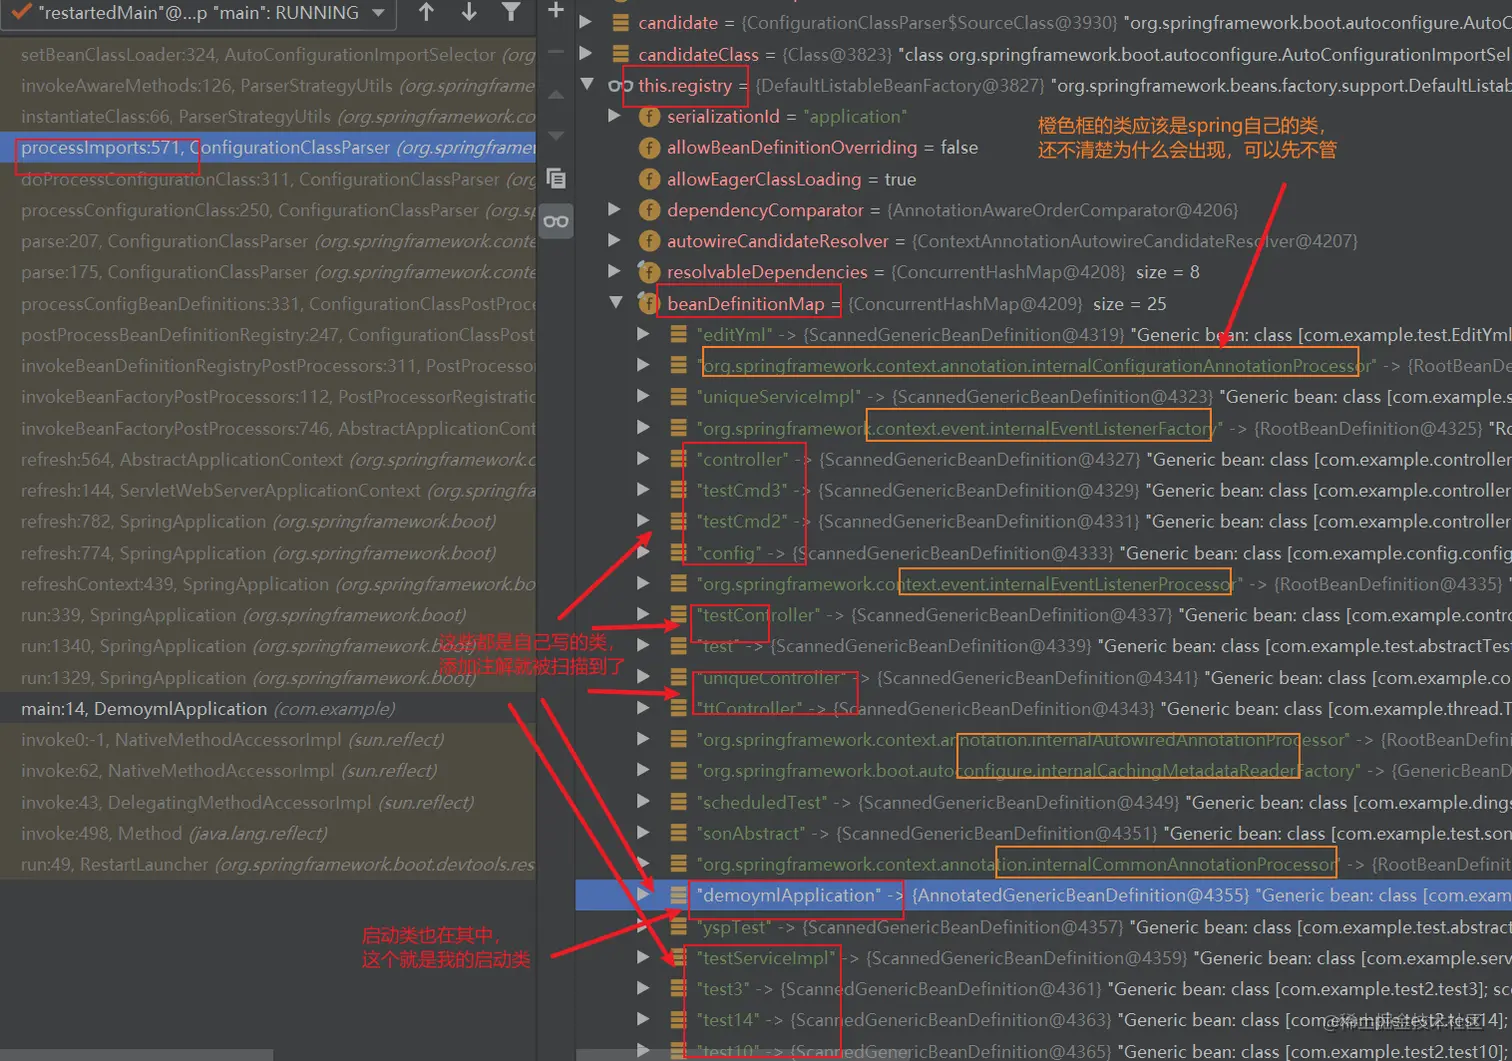Image resolution: width=1512 pixels, height=1061 pixels.
Task: Select frame main:14, DemoymlApplication
Action: 268,709
